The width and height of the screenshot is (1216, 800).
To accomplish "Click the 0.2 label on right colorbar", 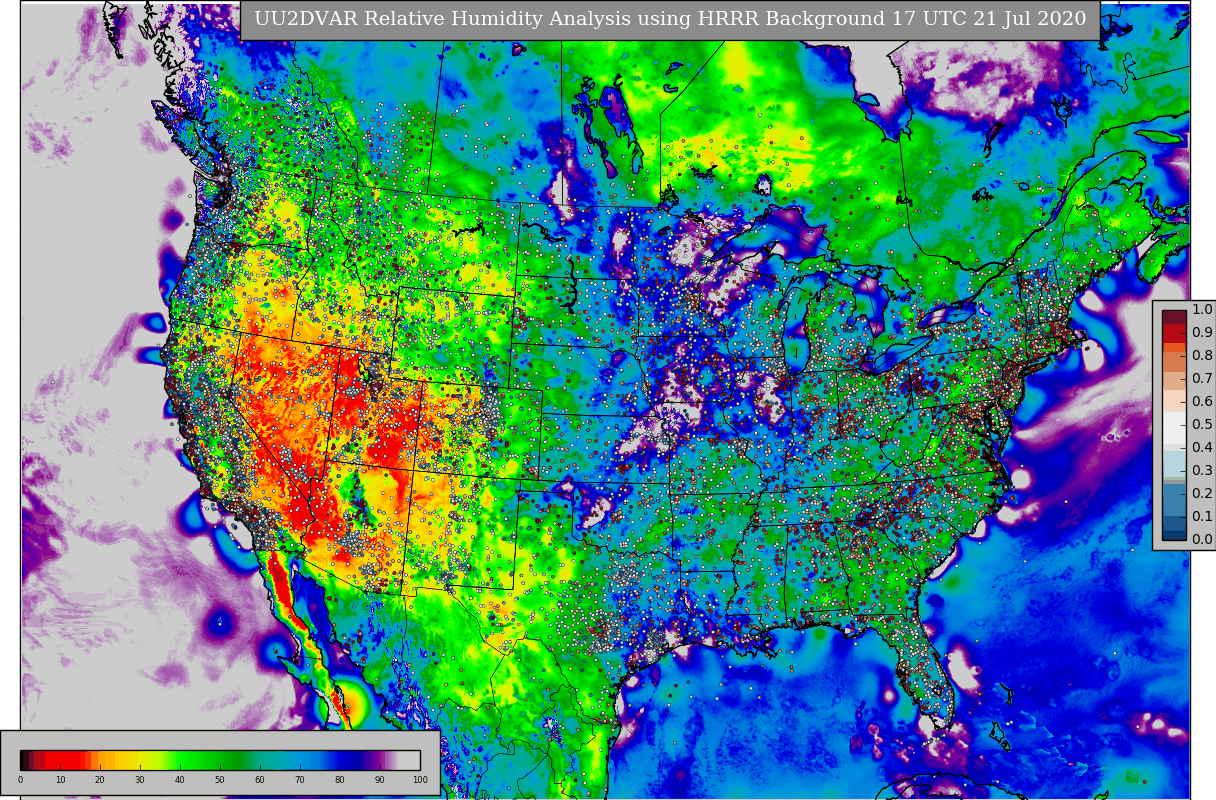I will (1202, 494).
